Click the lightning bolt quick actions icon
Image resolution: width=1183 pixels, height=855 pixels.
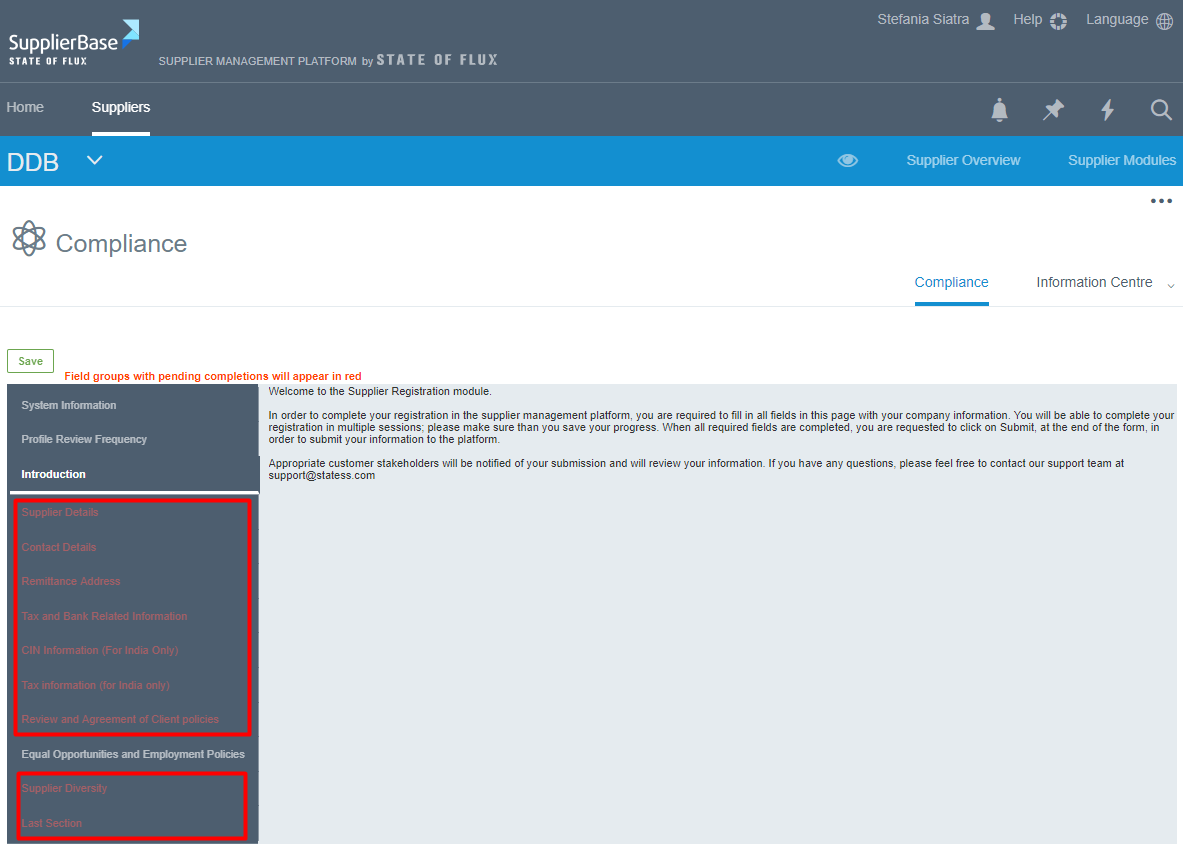(x=1107, y=110)
